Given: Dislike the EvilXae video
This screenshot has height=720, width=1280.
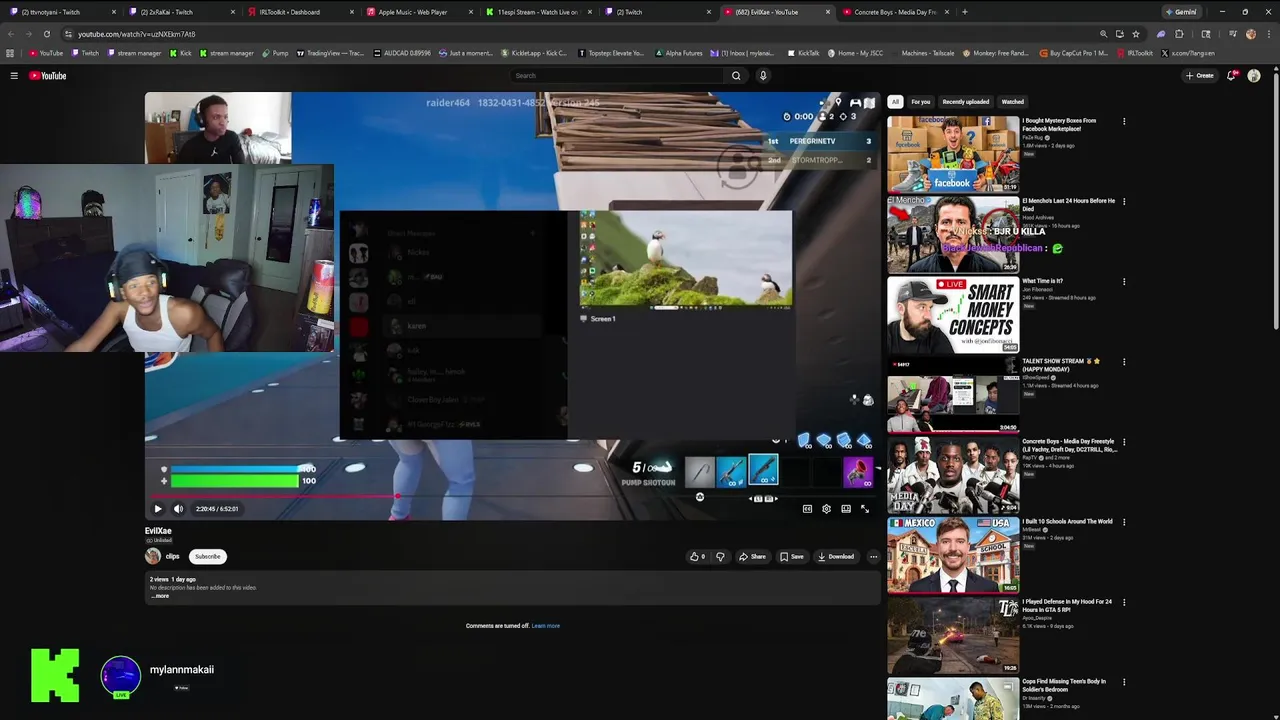Looking at the screenshot, I should (x=720, y=557).
